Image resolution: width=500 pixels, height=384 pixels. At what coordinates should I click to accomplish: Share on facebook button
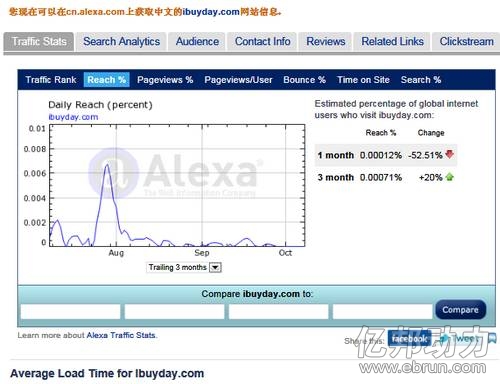409,339
